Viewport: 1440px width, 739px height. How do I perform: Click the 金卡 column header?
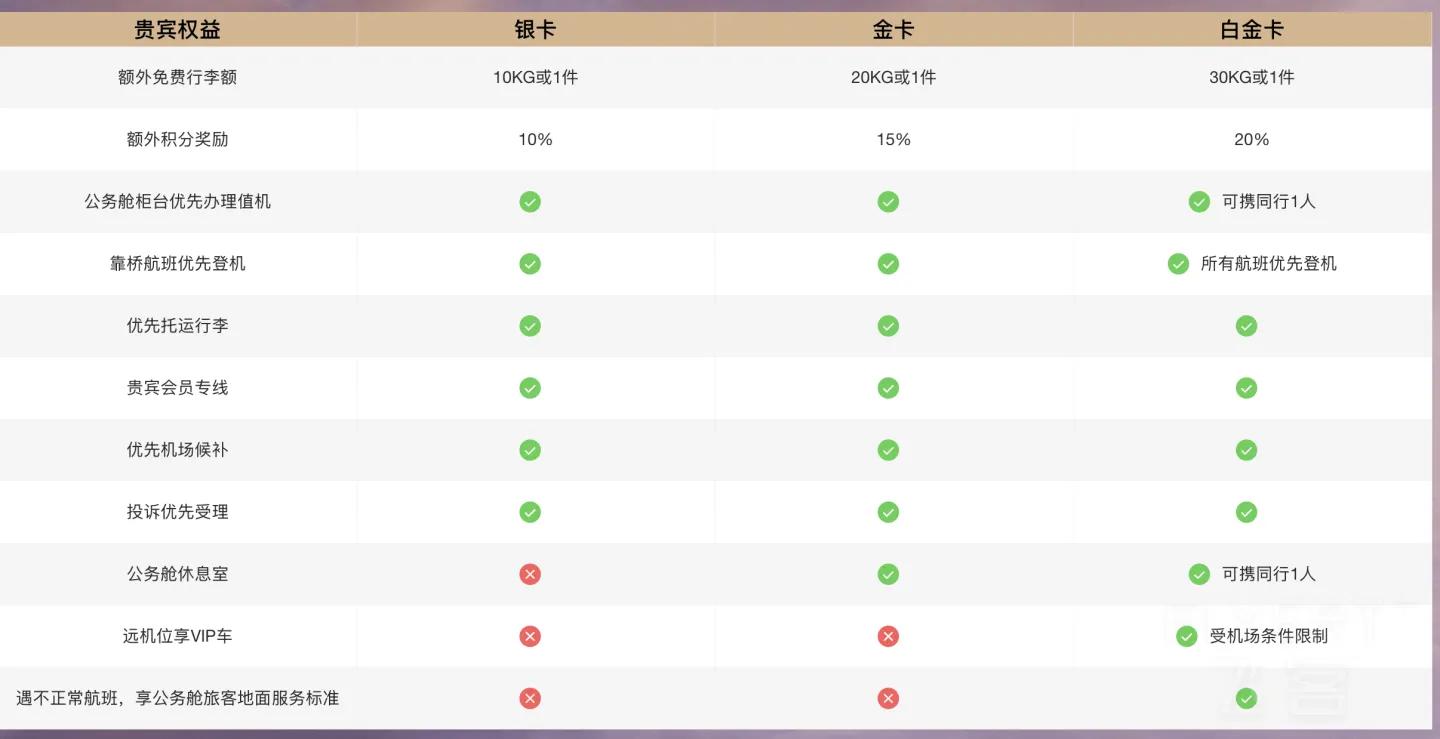tap(893, 30)
